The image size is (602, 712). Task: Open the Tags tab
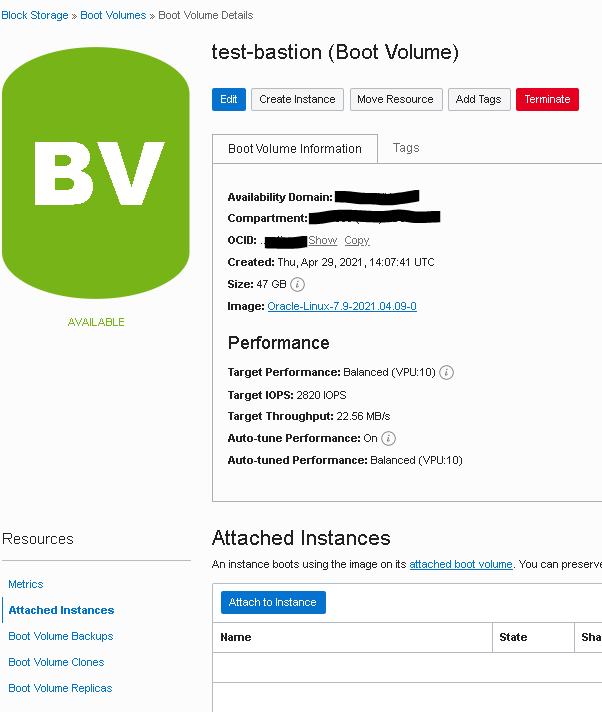(406, 148)
